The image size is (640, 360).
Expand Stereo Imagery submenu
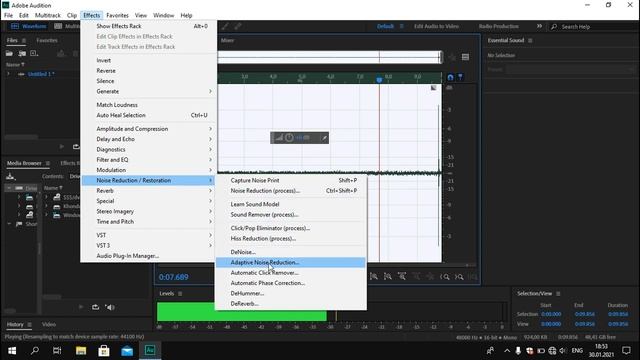149,211
